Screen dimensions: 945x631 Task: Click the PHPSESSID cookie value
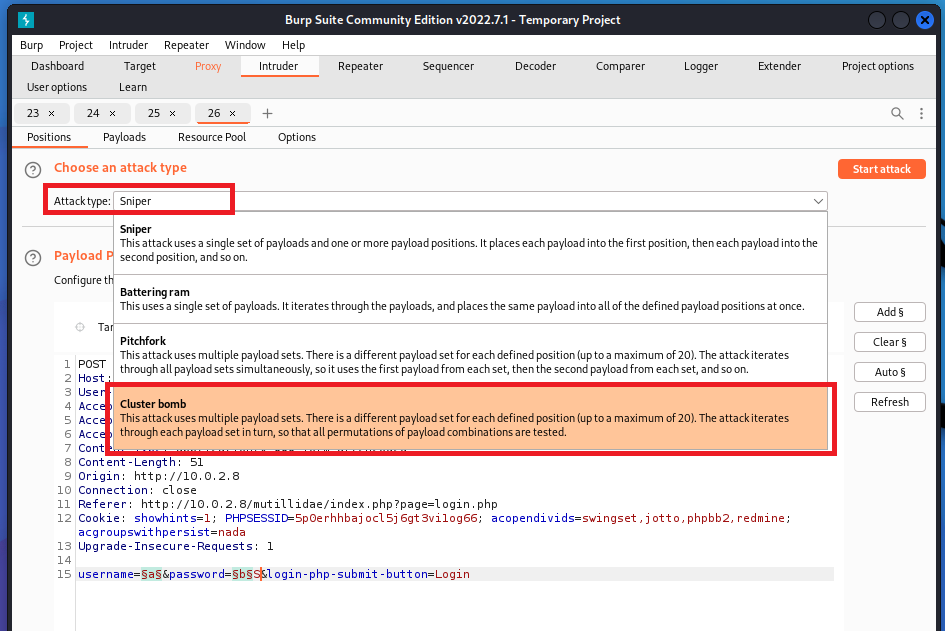point(386,518)
